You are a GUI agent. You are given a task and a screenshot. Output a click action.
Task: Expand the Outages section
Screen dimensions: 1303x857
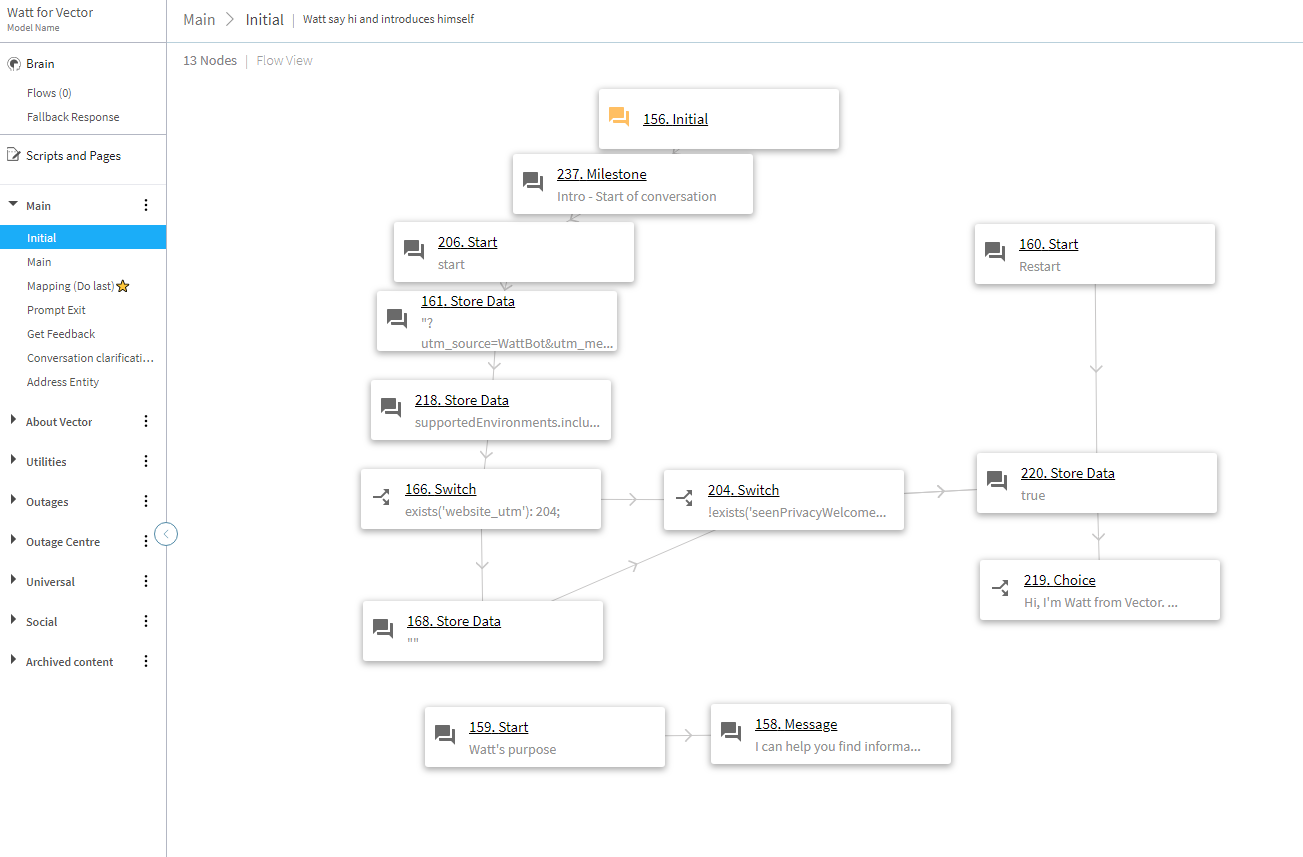point(14,501)
